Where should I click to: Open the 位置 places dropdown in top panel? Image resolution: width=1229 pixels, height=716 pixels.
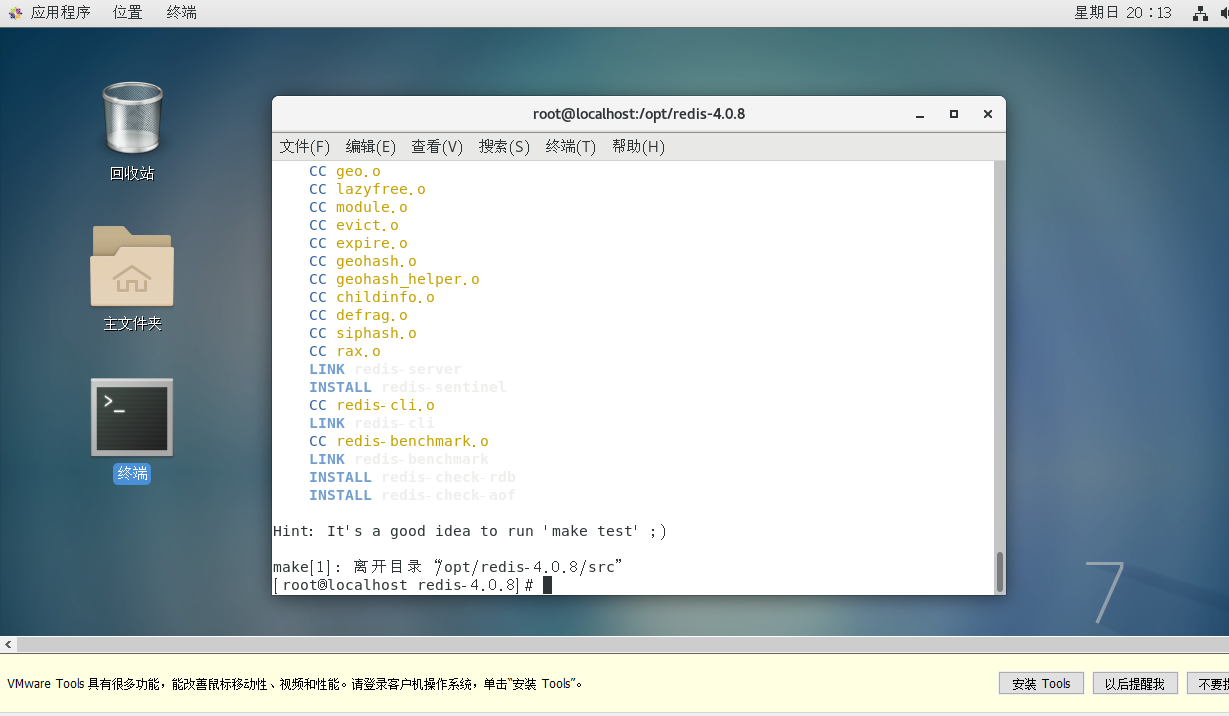127,12
